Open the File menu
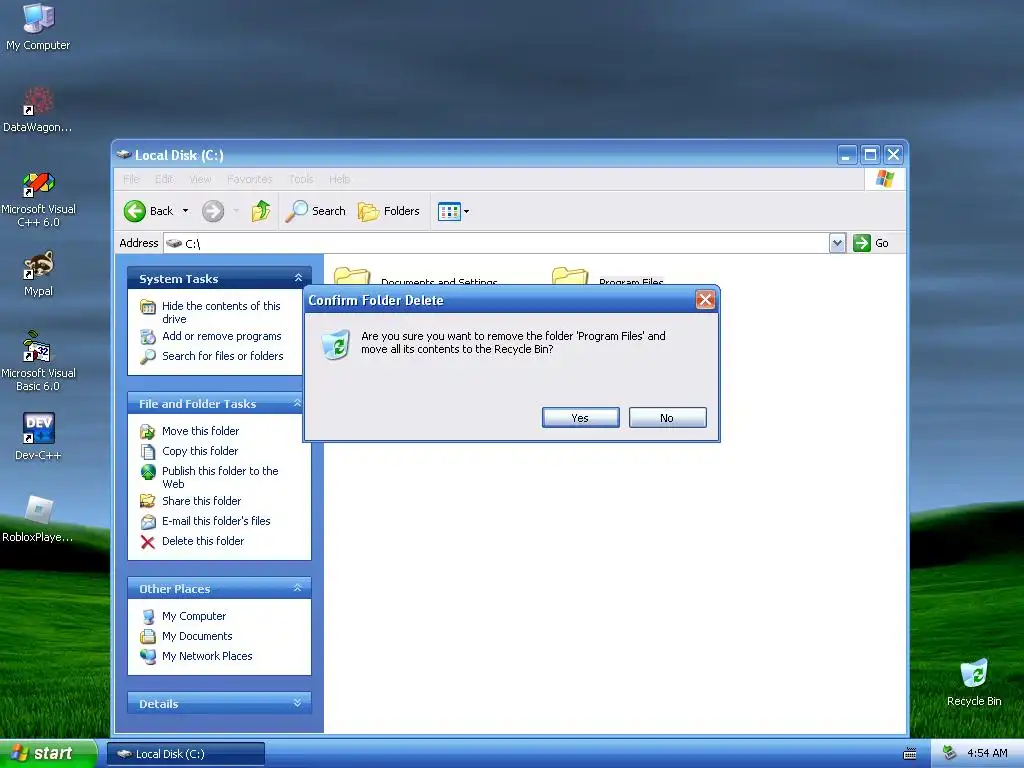The height and width of the screenshot is (768, 1024). pyautogui.click(x=131, y=179)
